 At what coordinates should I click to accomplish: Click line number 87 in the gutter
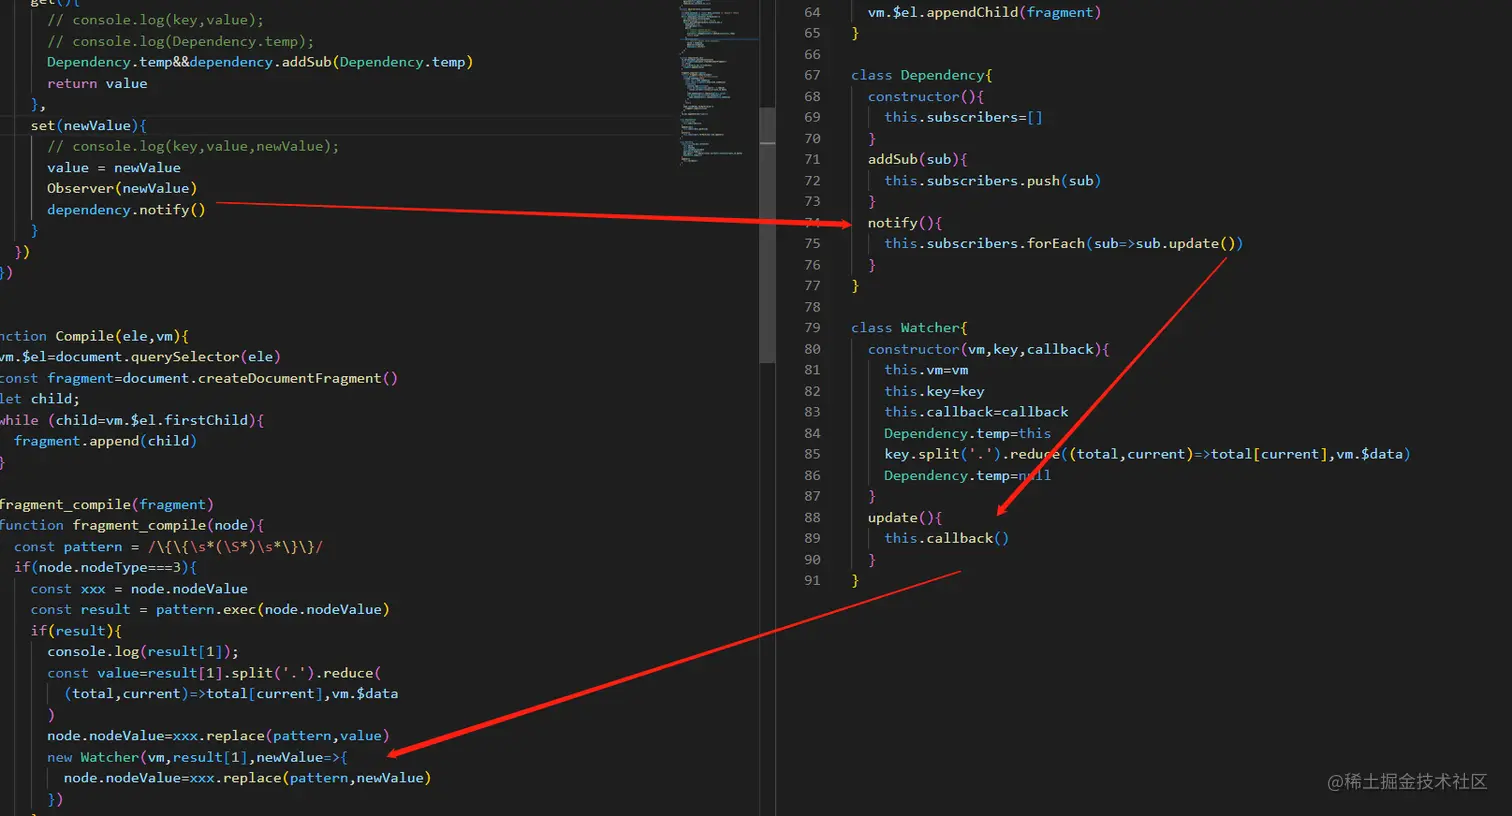coord(812,496)
